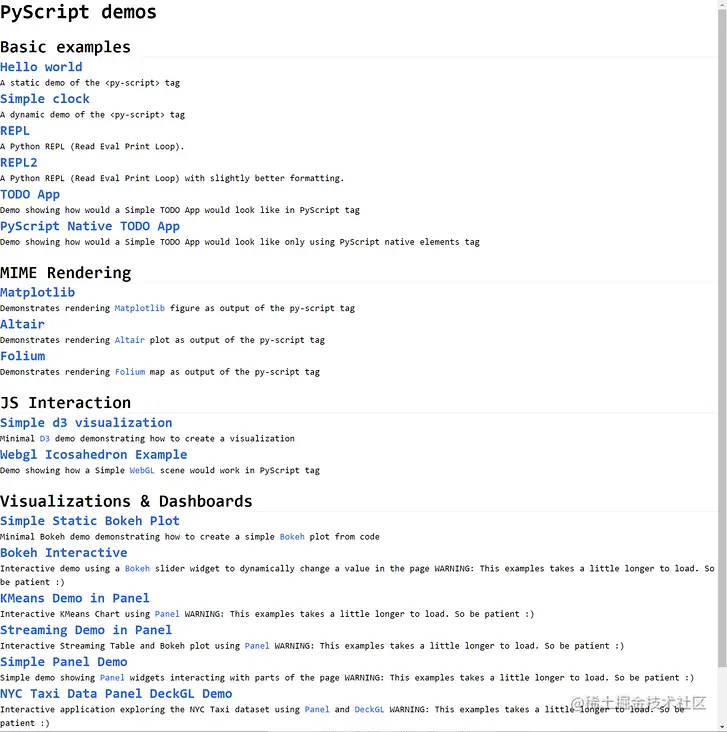
Task: Open the Altair demo heading link
Action: point(22,324)
